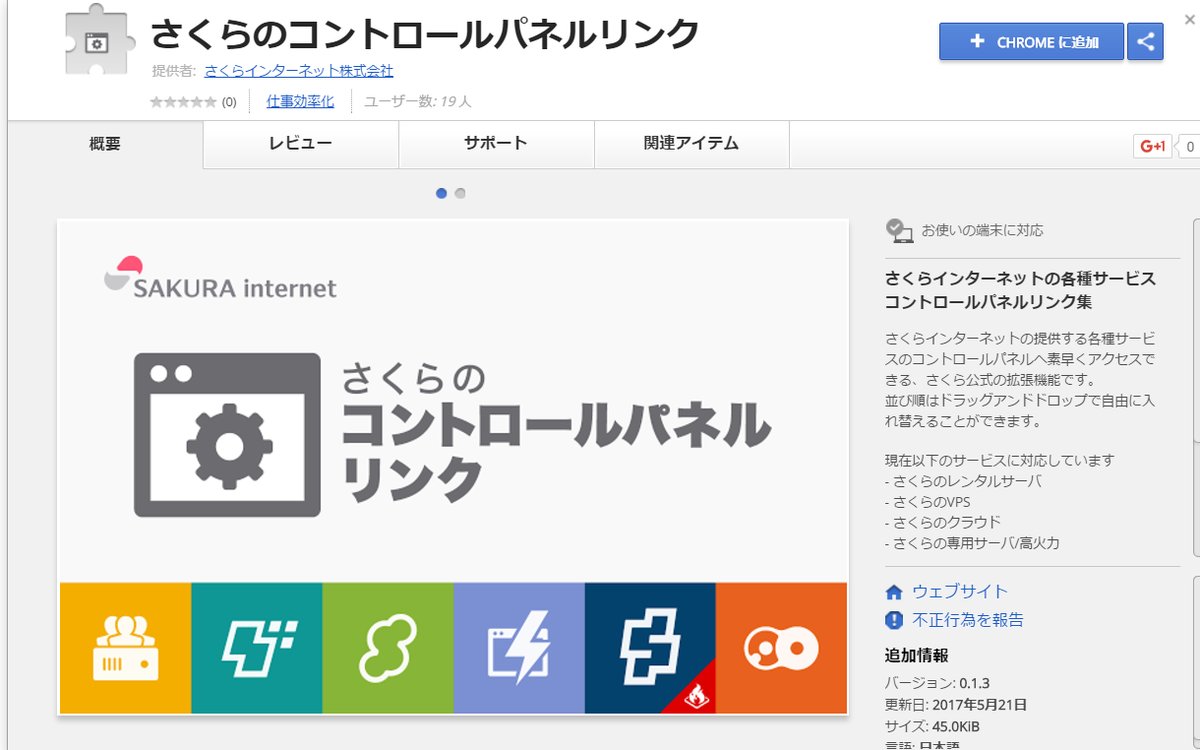Click the - さくらのレンタルサーバ list line
Screen dimensions: 1200x750
[963, 481]
